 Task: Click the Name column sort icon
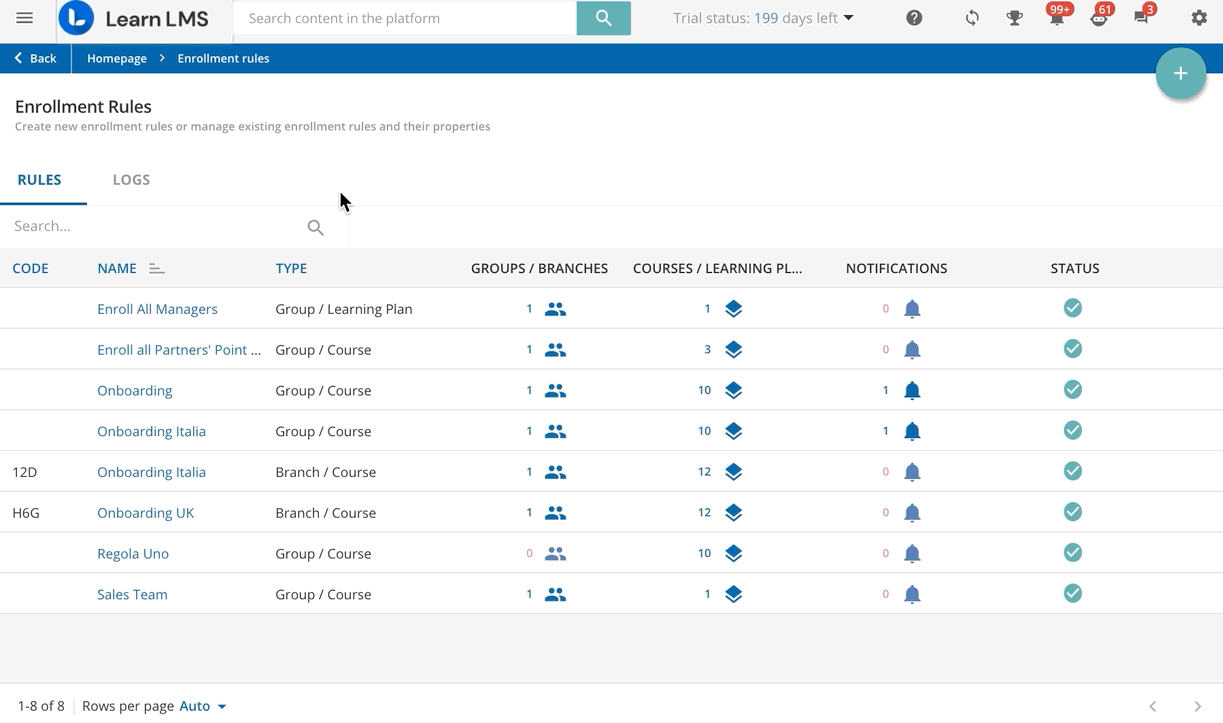(x=156, y=268)
